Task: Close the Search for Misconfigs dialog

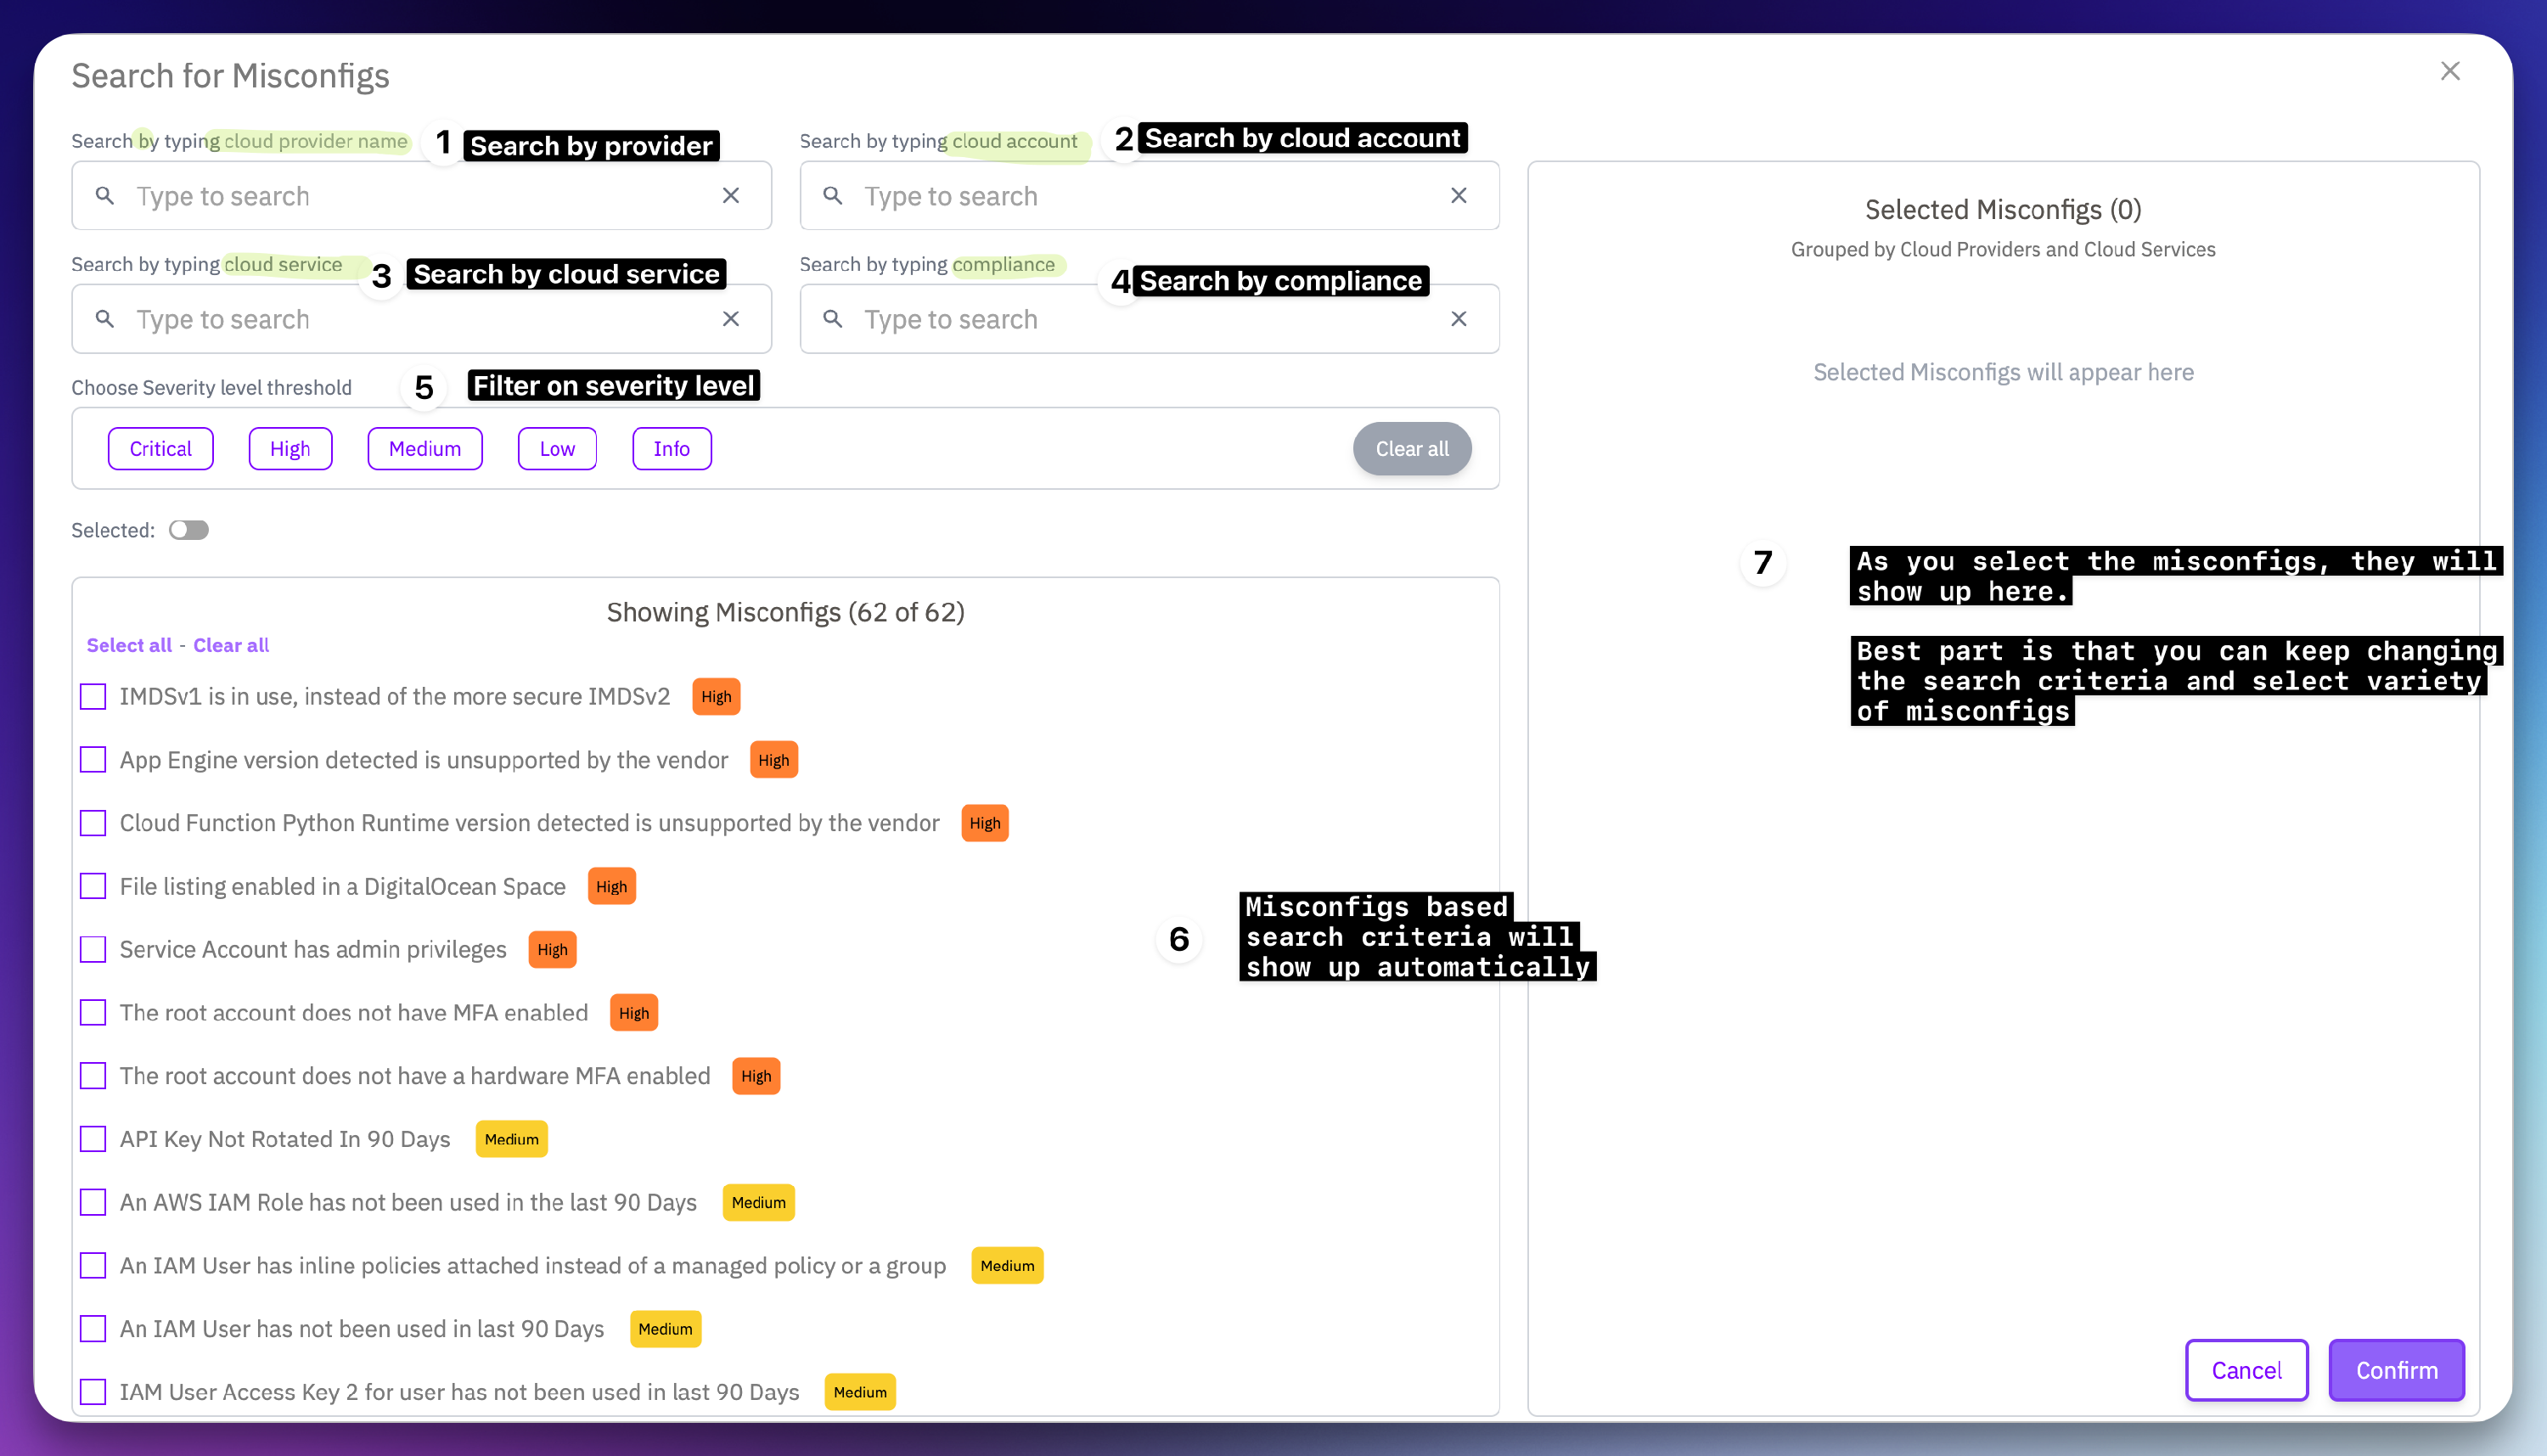Action: pos(2450,71)
